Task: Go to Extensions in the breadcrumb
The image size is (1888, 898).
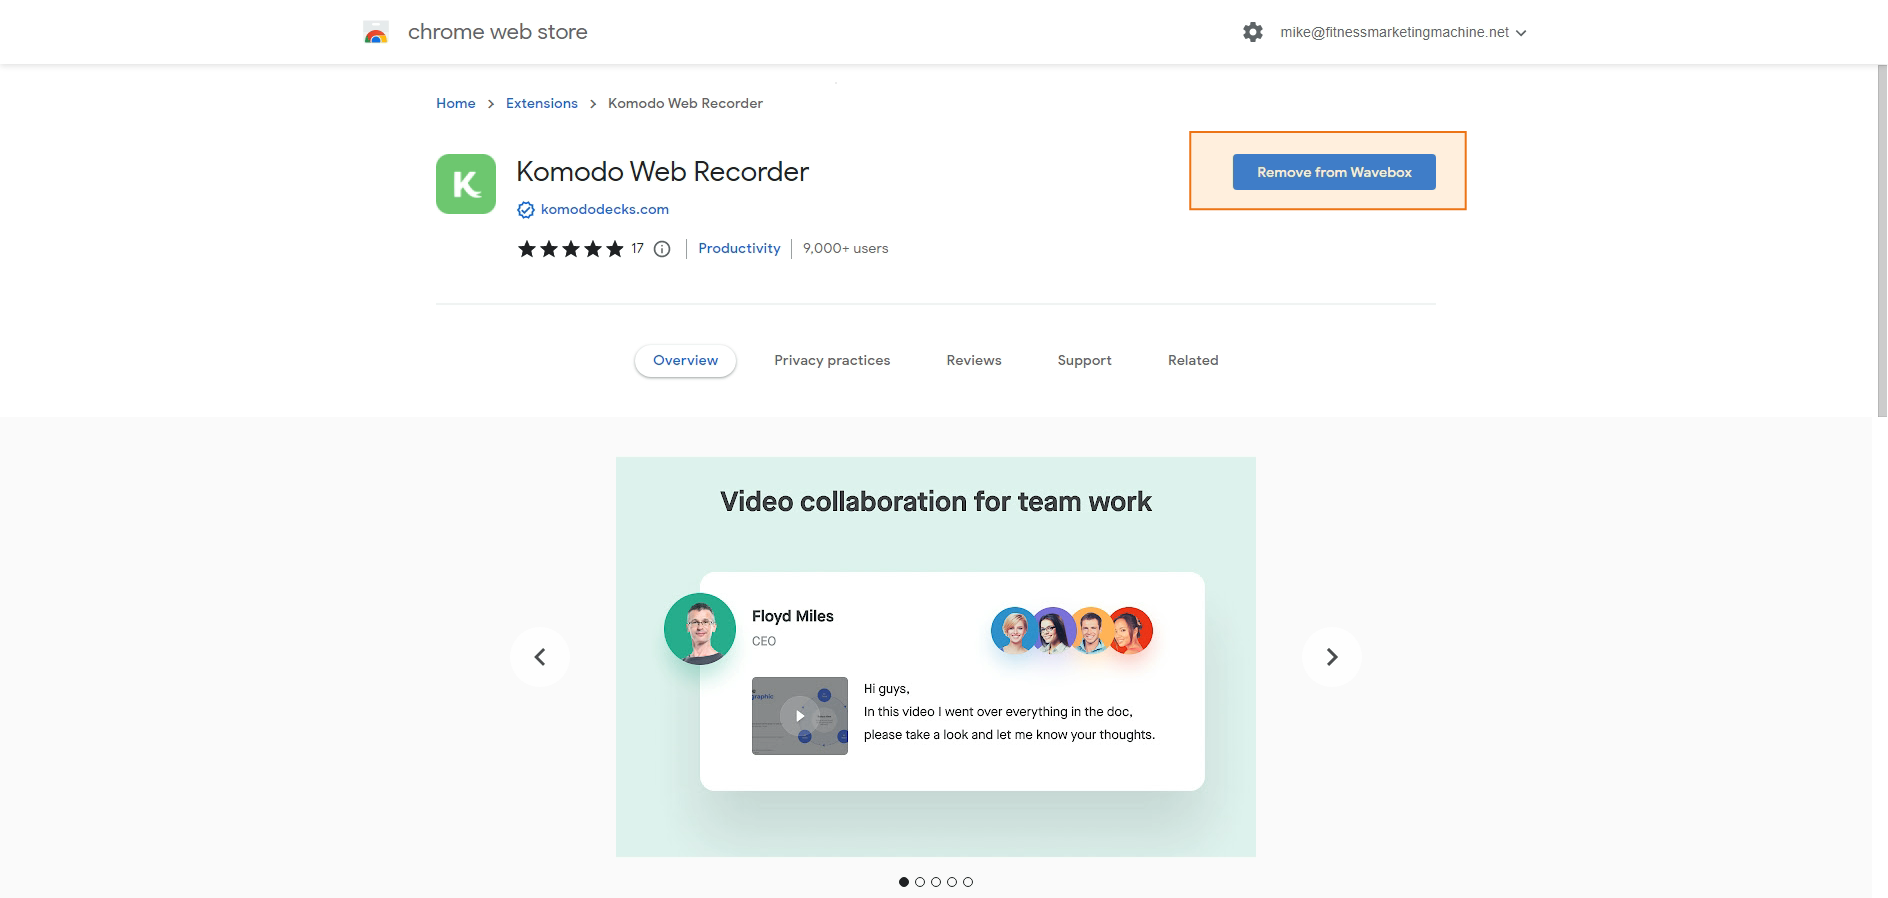Action: coord(541,104)
